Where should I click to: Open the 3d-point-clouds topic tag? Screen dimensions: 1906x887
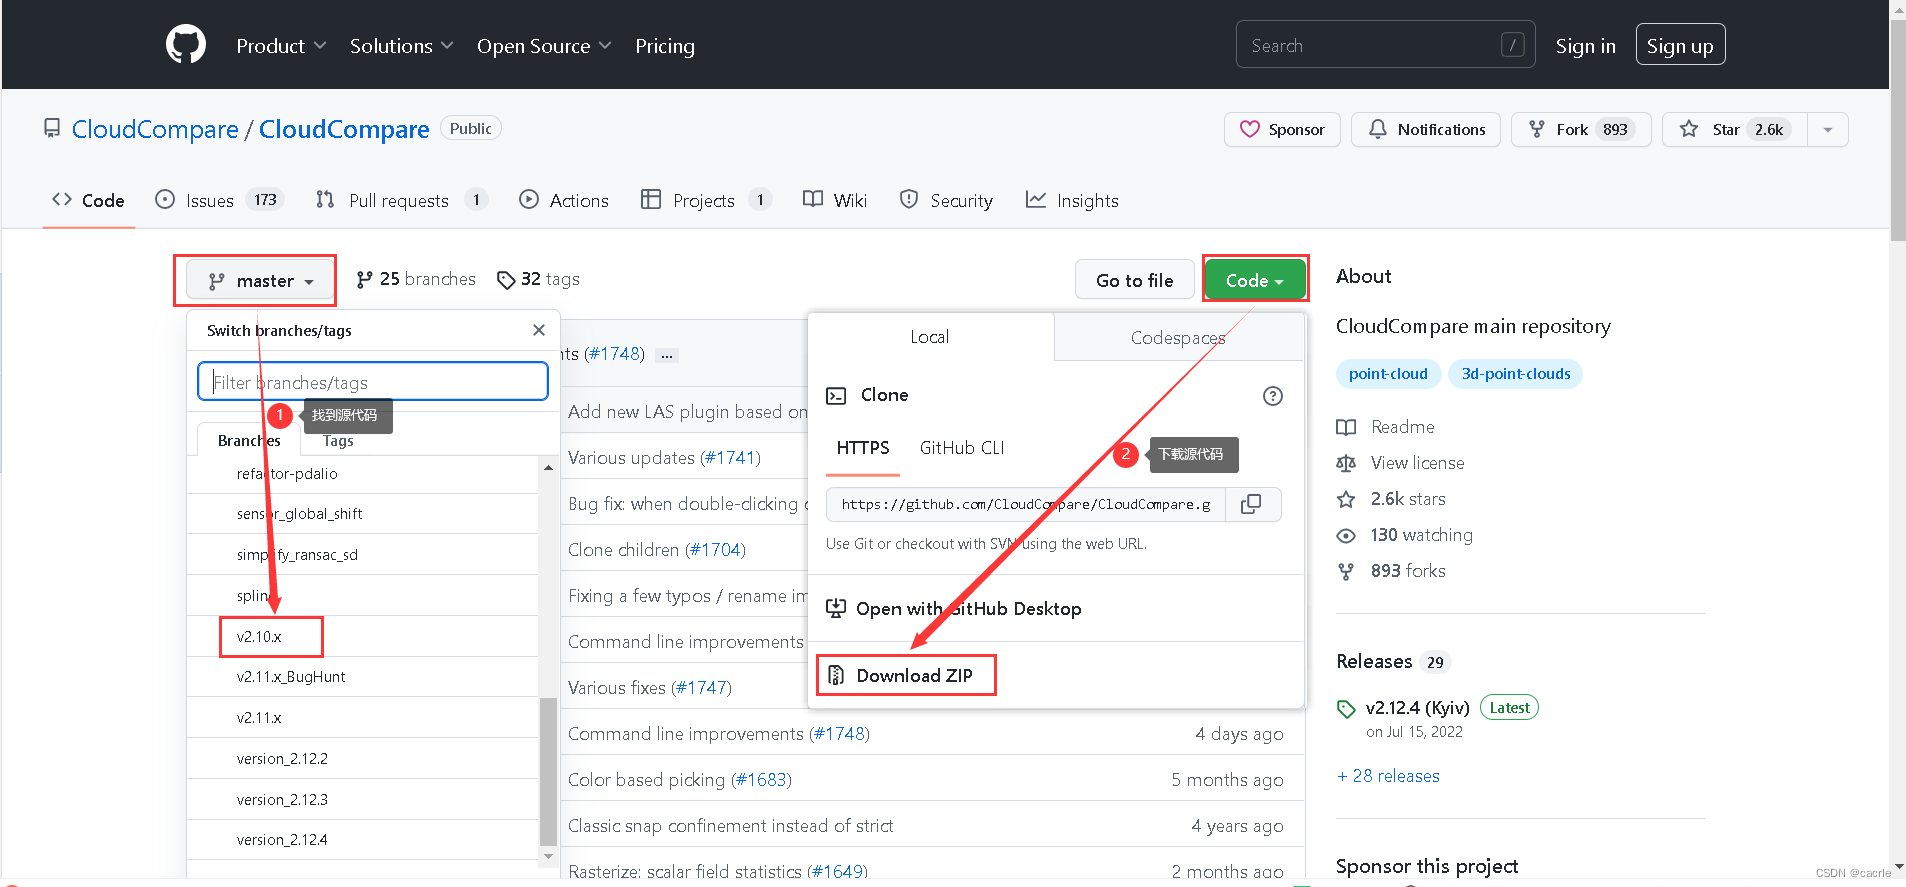point(1516,374)
